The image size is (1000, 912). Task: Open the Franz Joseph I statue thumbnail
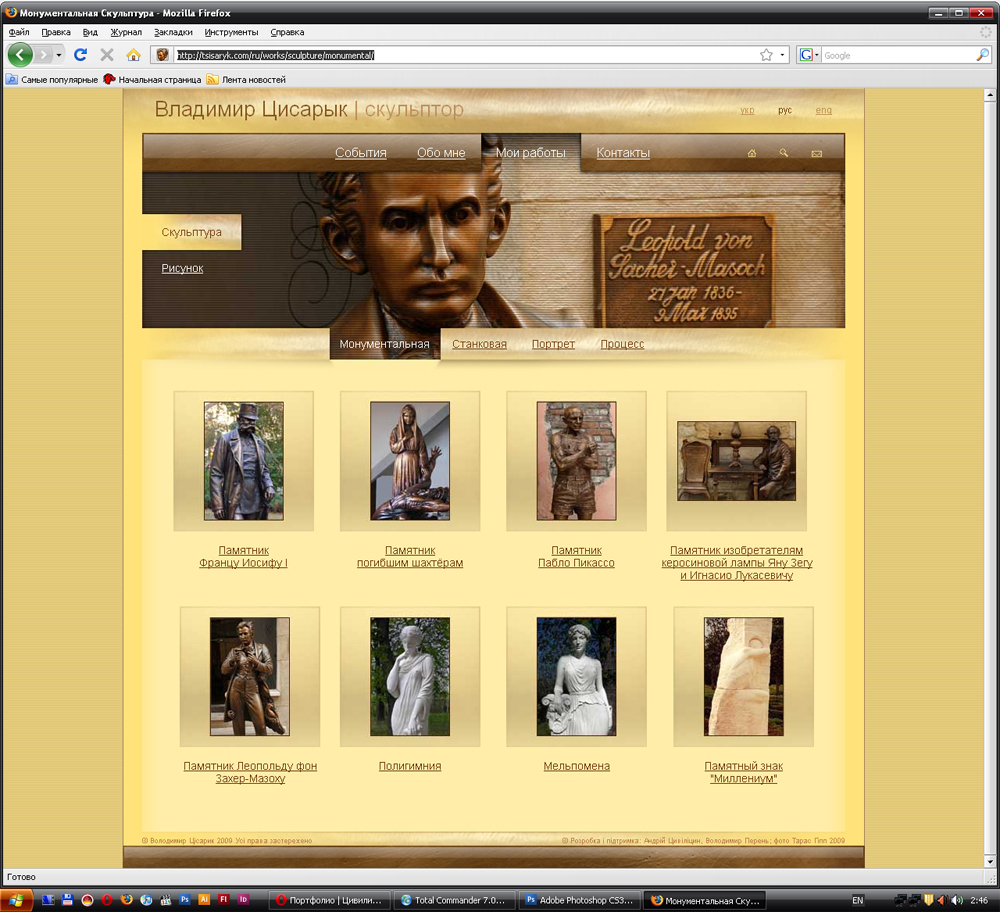244,461
